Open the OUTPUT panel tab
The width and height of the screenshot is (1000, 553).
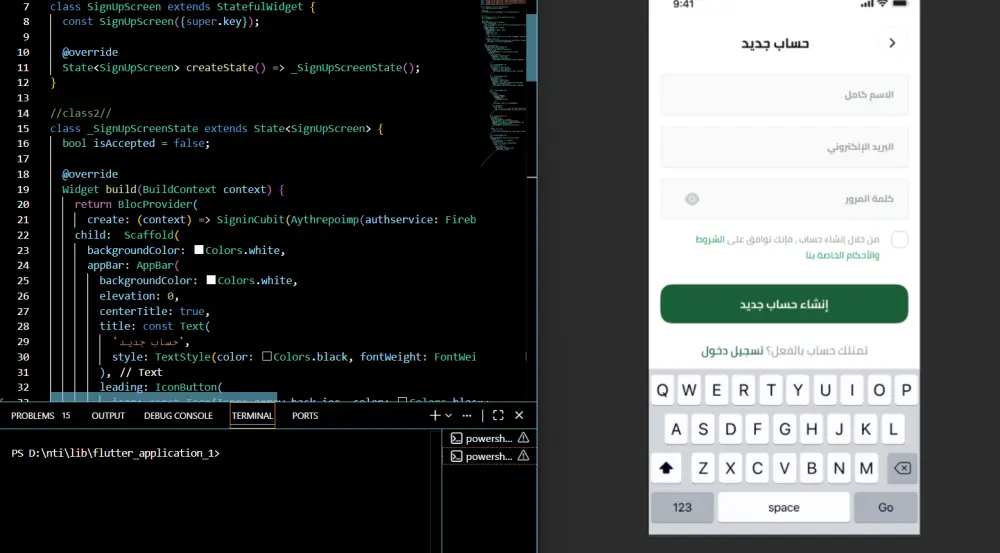(x=108, y=415)
